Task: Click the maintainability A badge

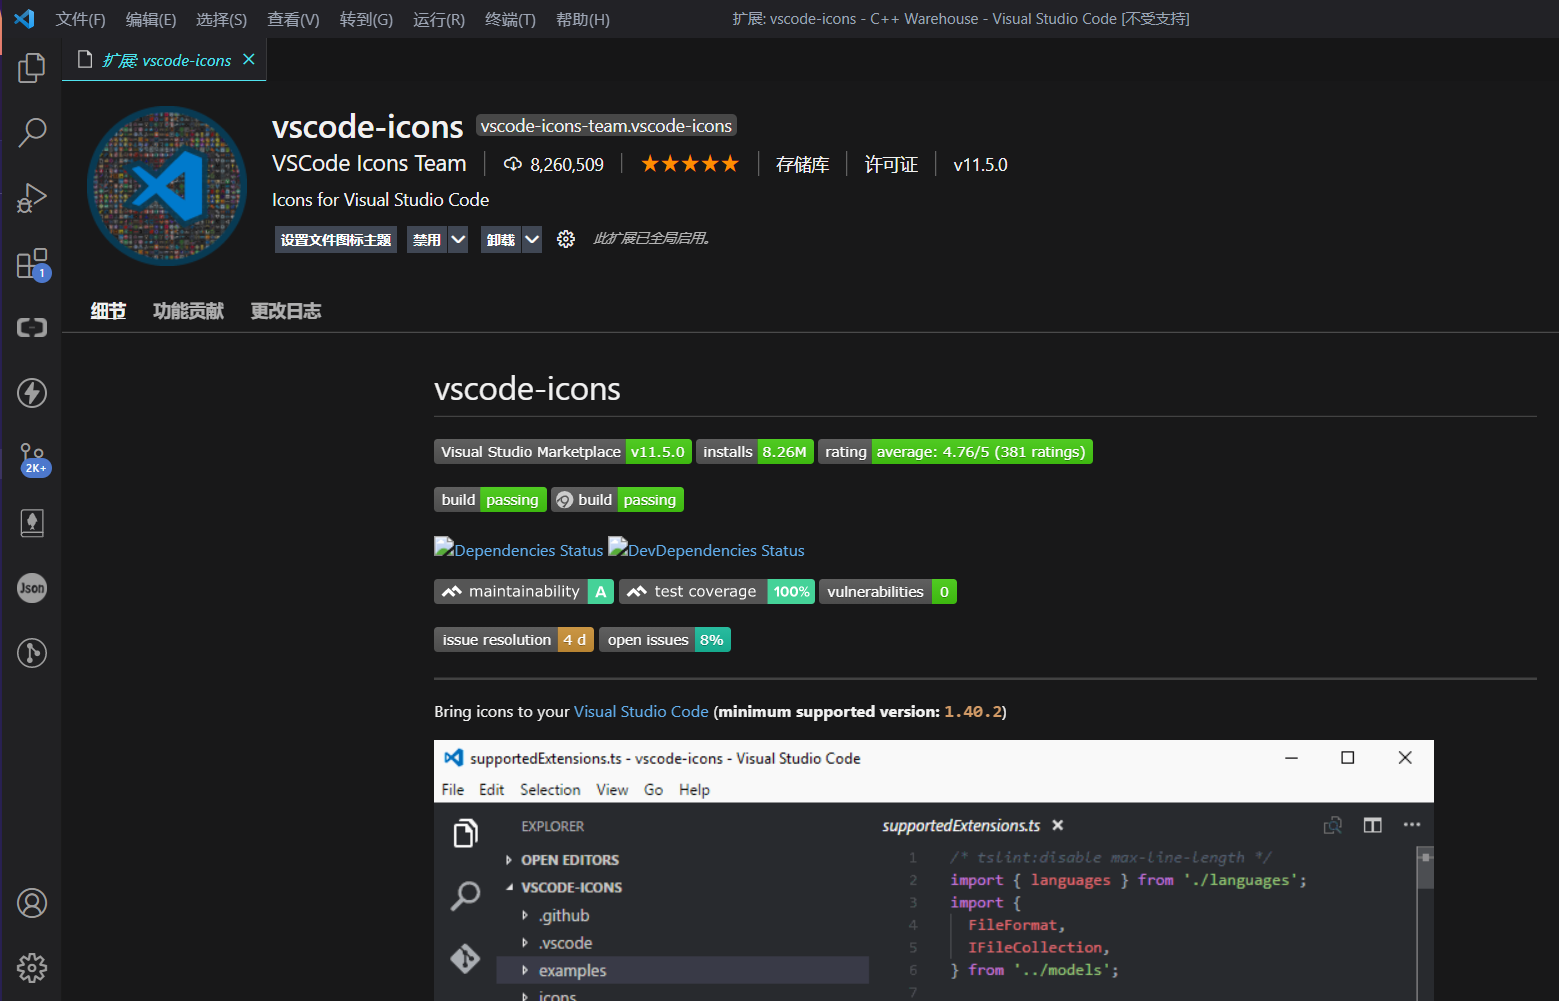Action: 524,592
